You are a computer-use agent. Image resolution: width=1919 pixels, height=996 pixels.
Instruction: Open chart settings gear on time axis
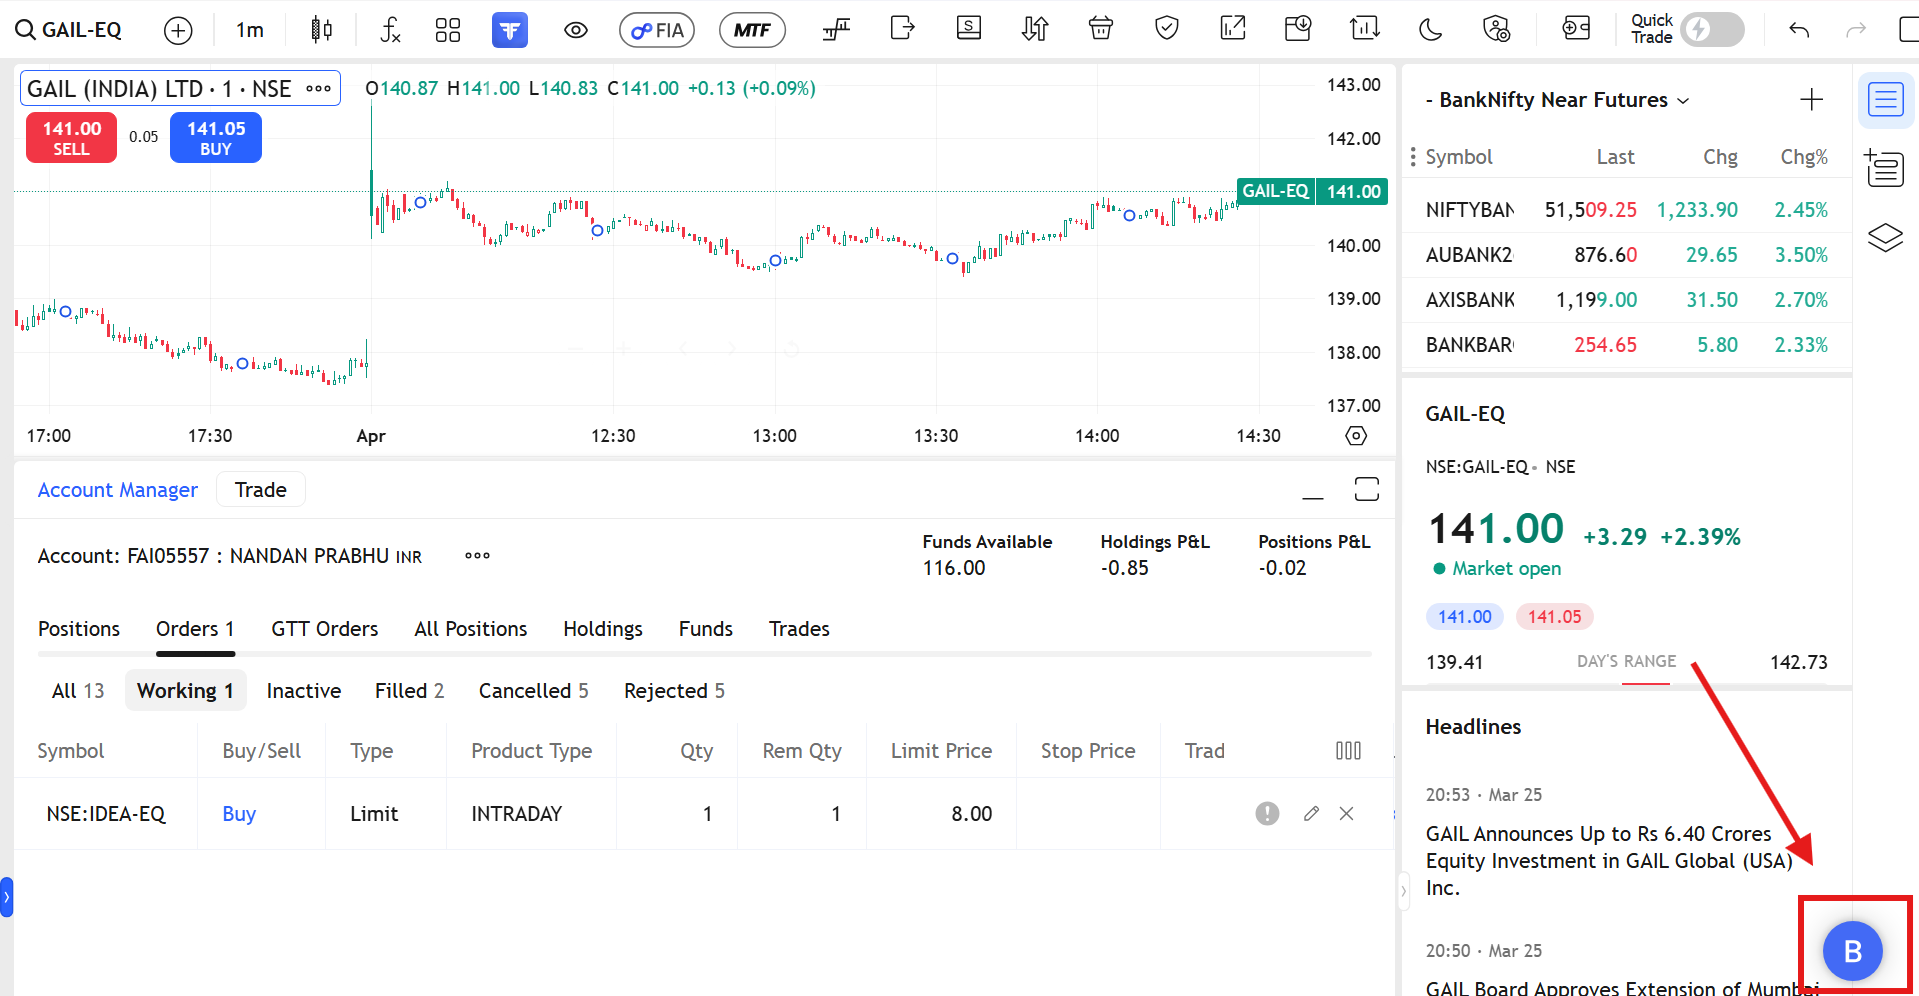[1356, 436]
